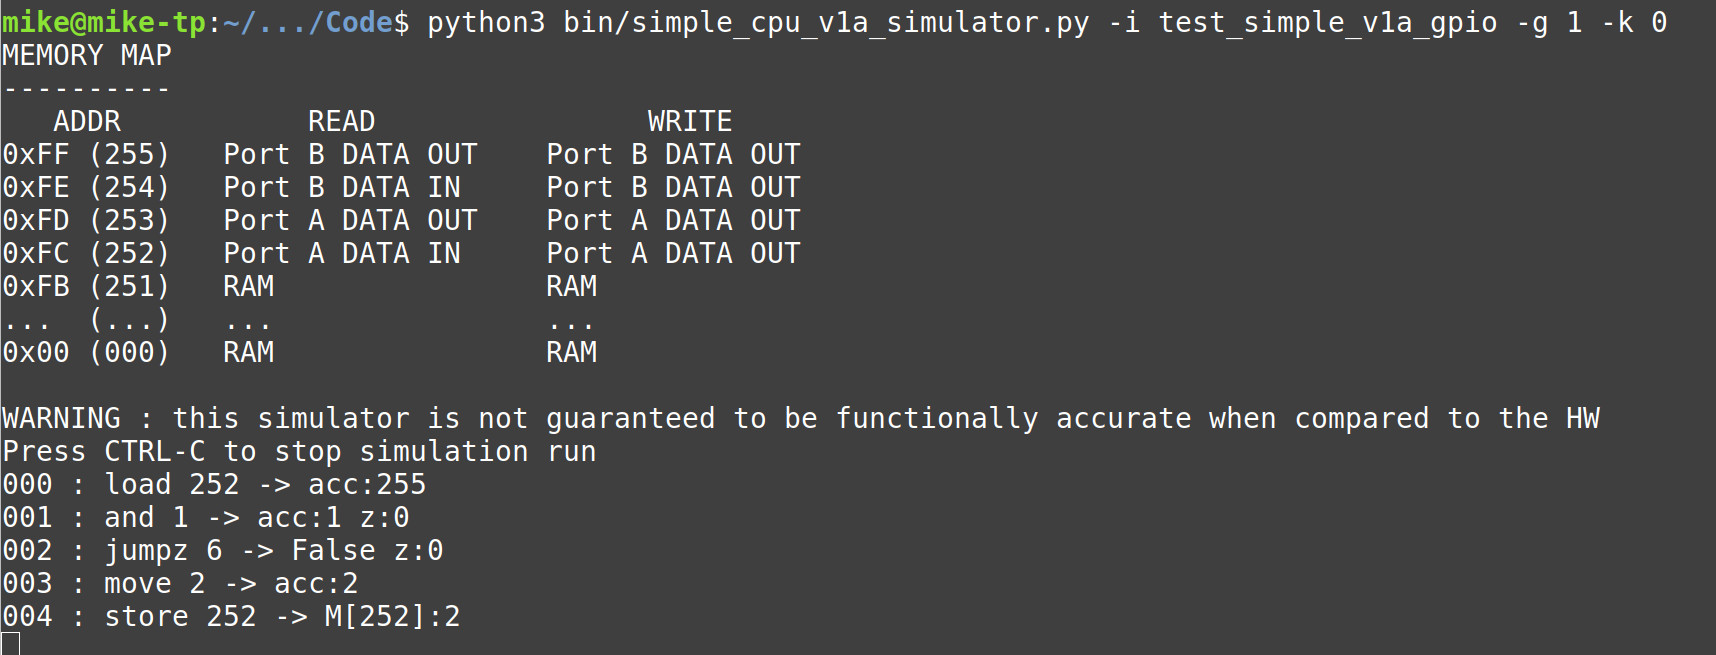Click the 0x00 (000) address entry
Viewport: 1716px width, 655px height.
pyautogui.click(x=86, y=352)
